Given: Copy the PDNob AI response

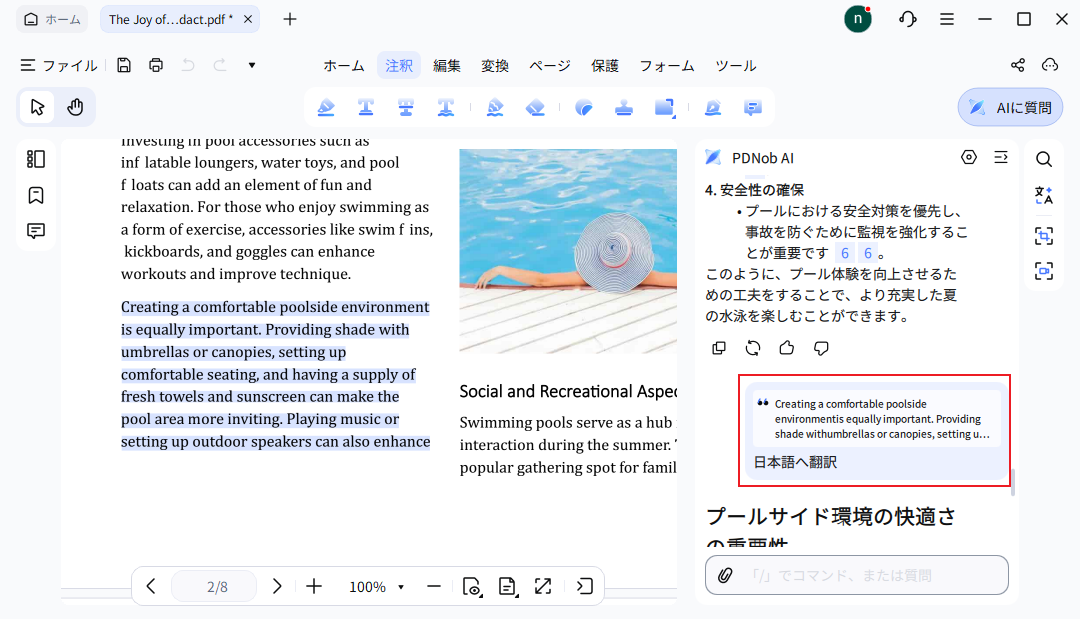Looking at the screenshot, I should click(x=719, y=347).
